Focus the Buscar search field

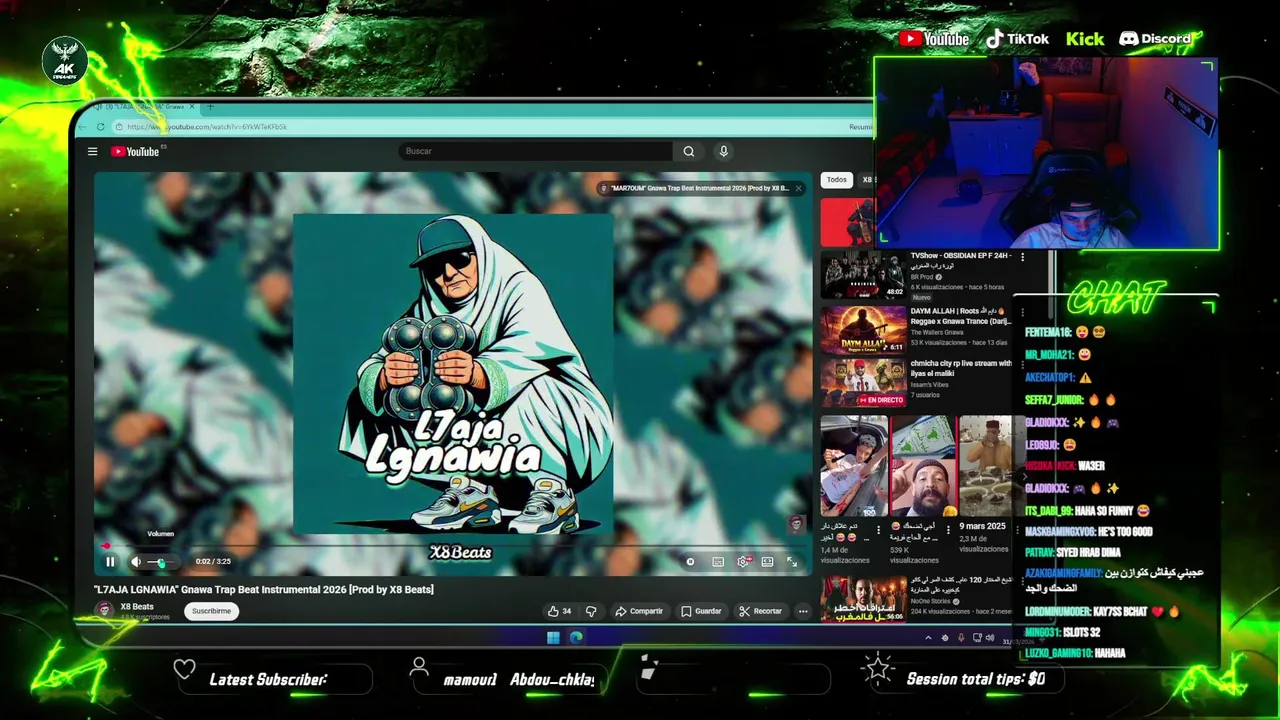click(535, 151)
